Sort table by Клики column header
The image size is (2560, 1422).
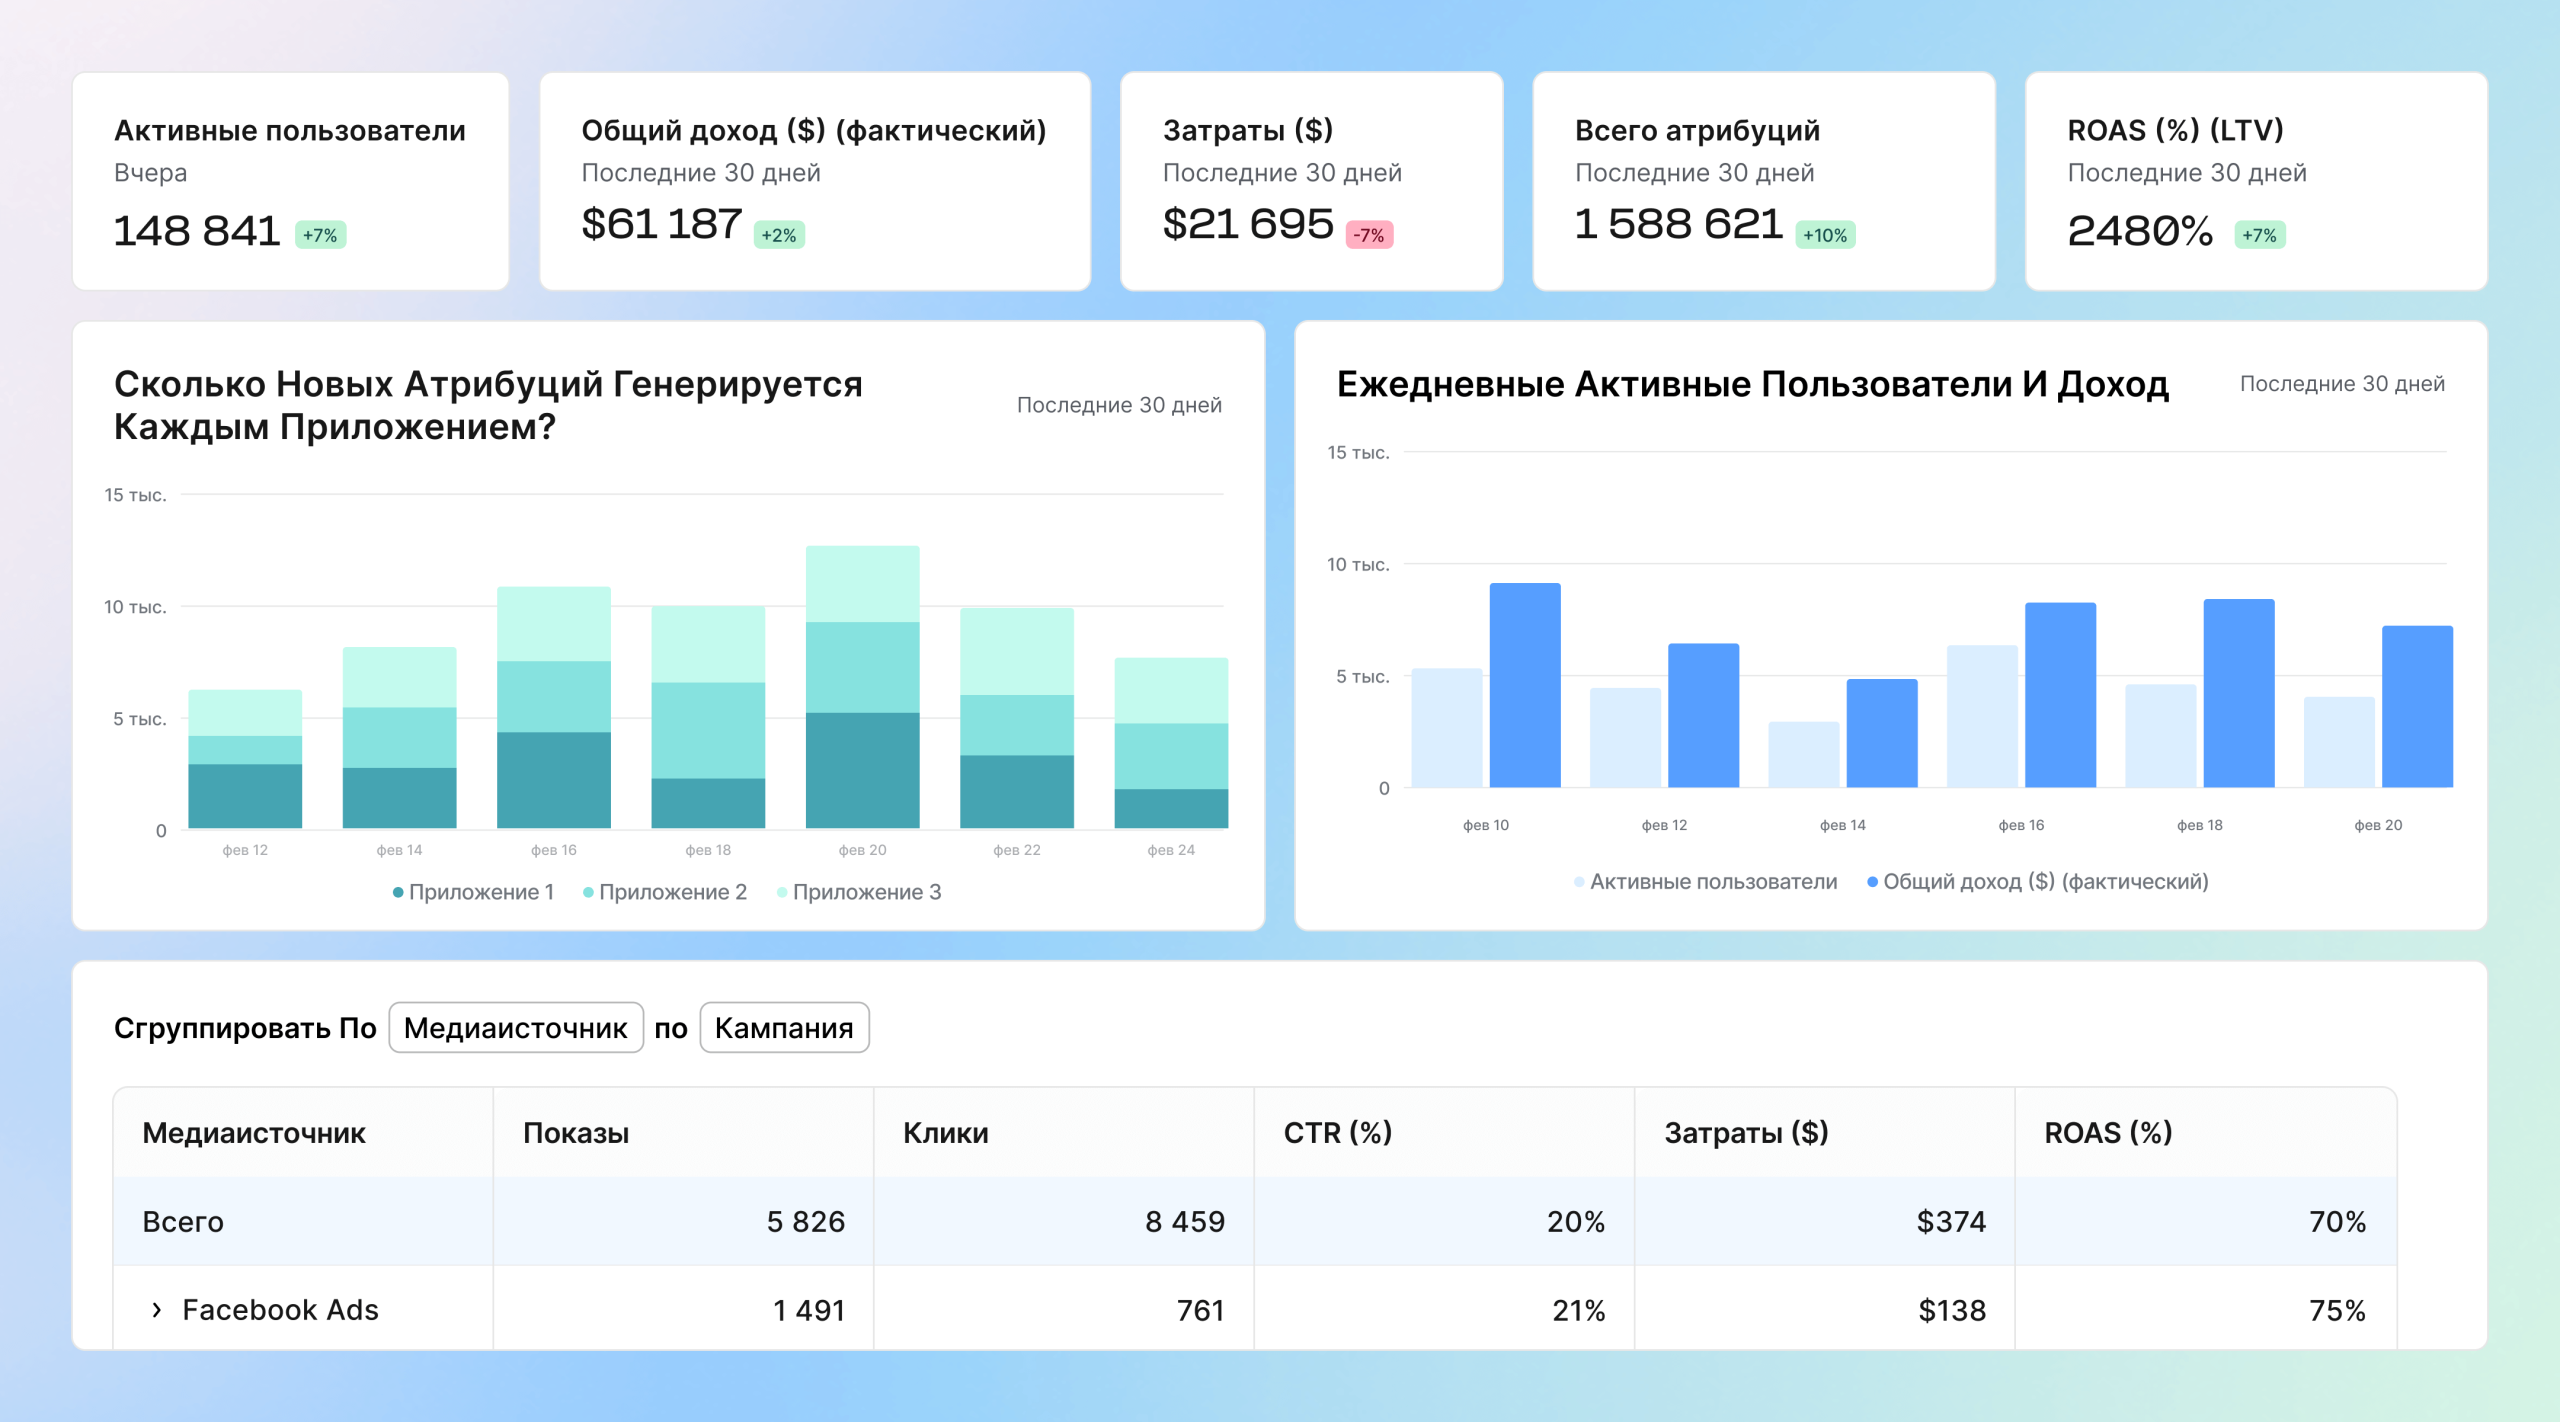pyautogui.click(x=945, y=1133)
